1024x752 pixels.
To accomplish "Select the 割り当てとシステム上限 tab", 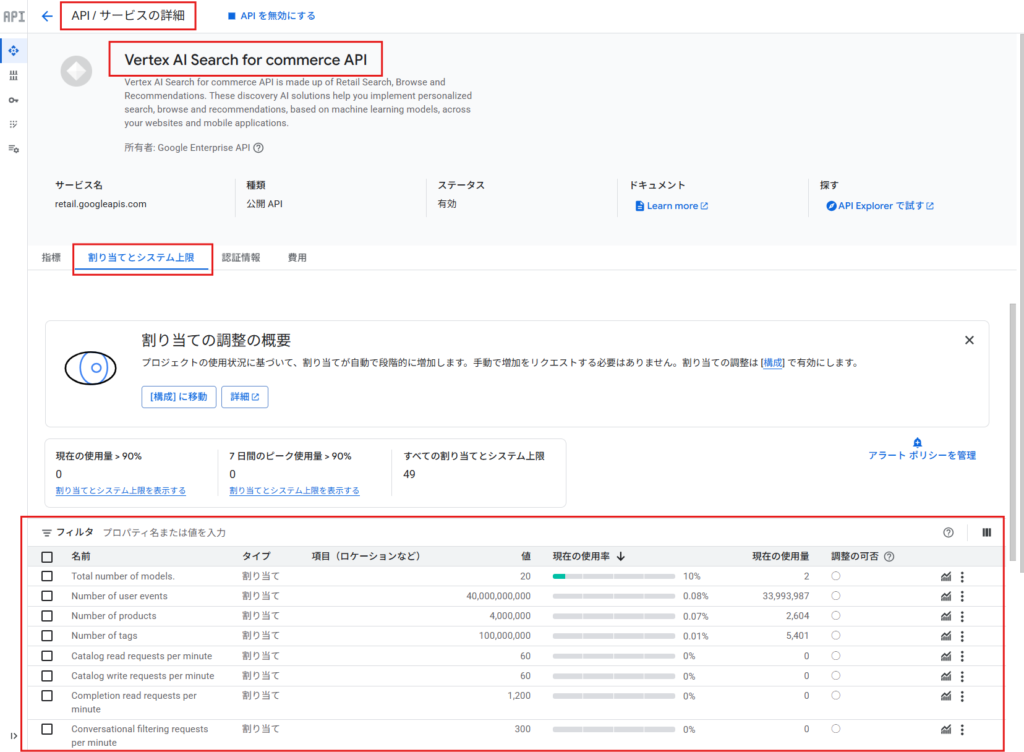I will (141, 257).
